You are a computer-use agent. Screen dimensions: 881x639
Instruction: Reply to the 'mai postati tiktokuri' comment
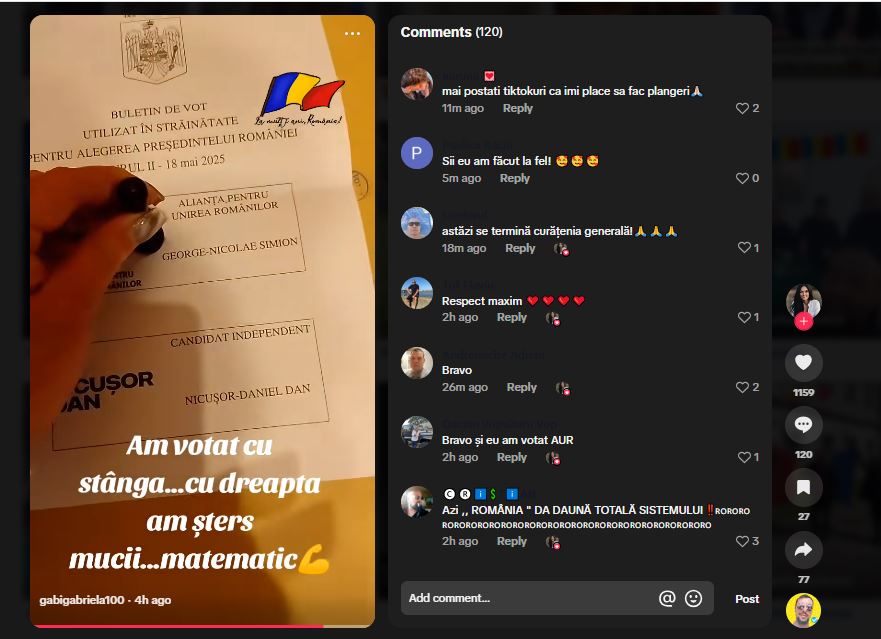tap(517, 108)
